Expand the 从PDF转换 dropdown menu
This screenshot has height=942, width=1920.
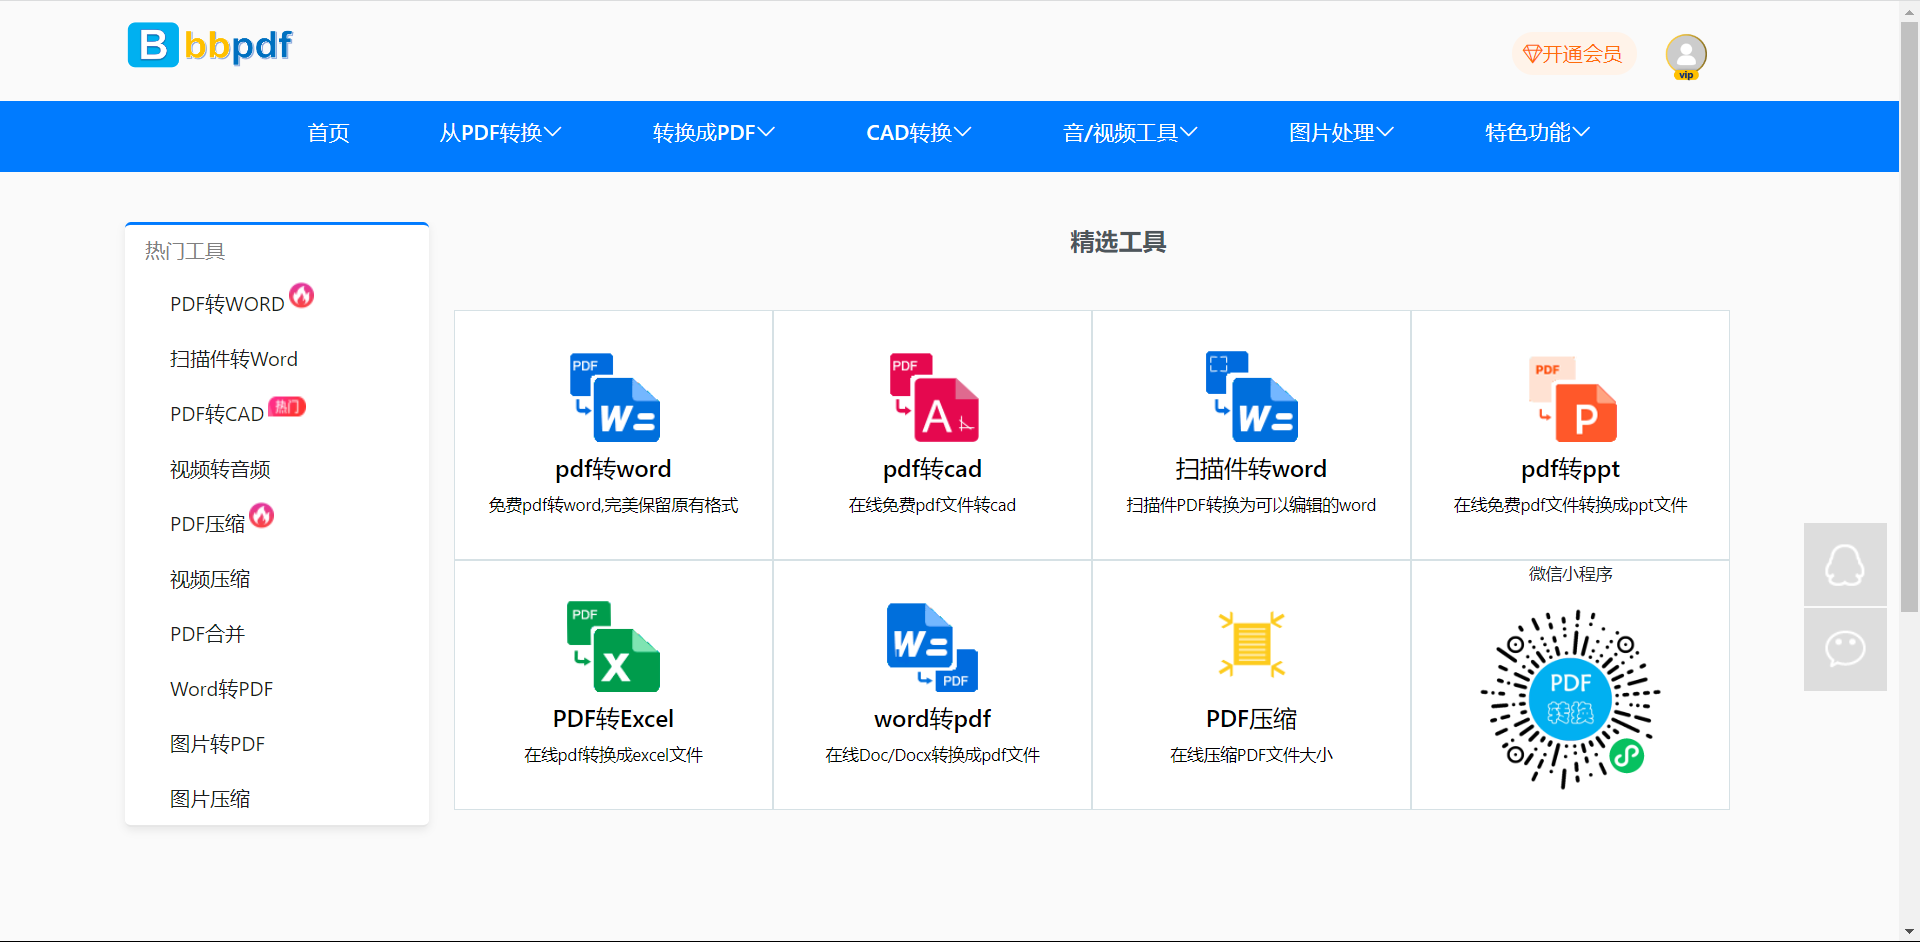coord(500,133)
